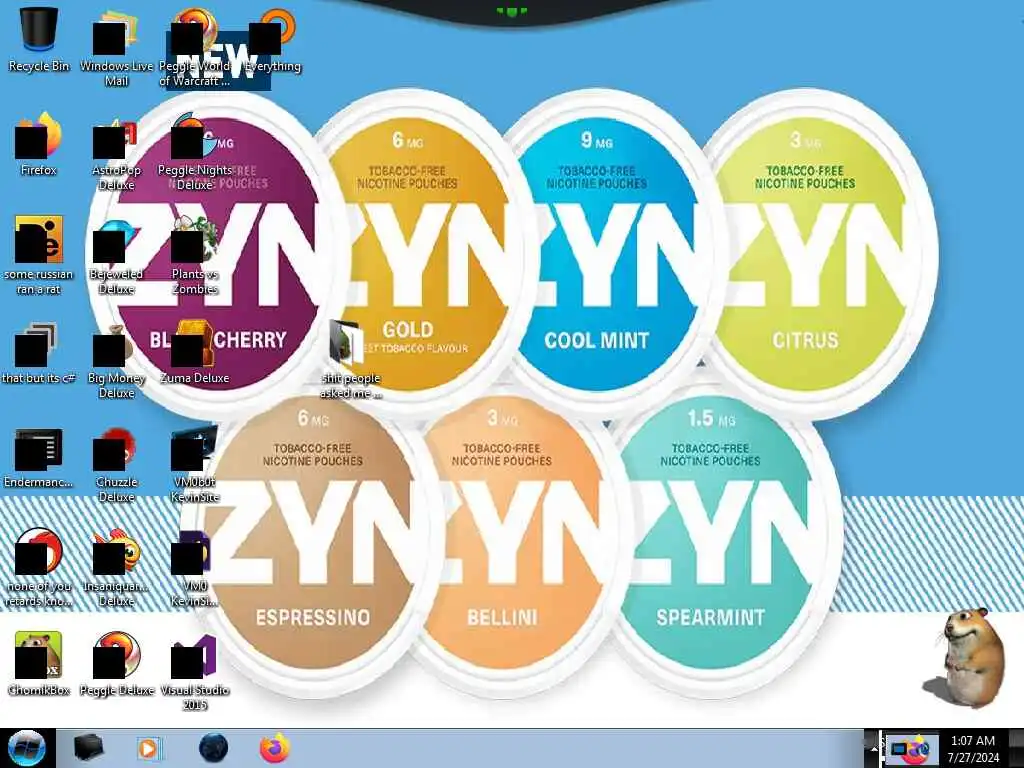Screen dimensions: 1024x768
Task: Open Visual Studio 2015
Action: pos(195,671)
